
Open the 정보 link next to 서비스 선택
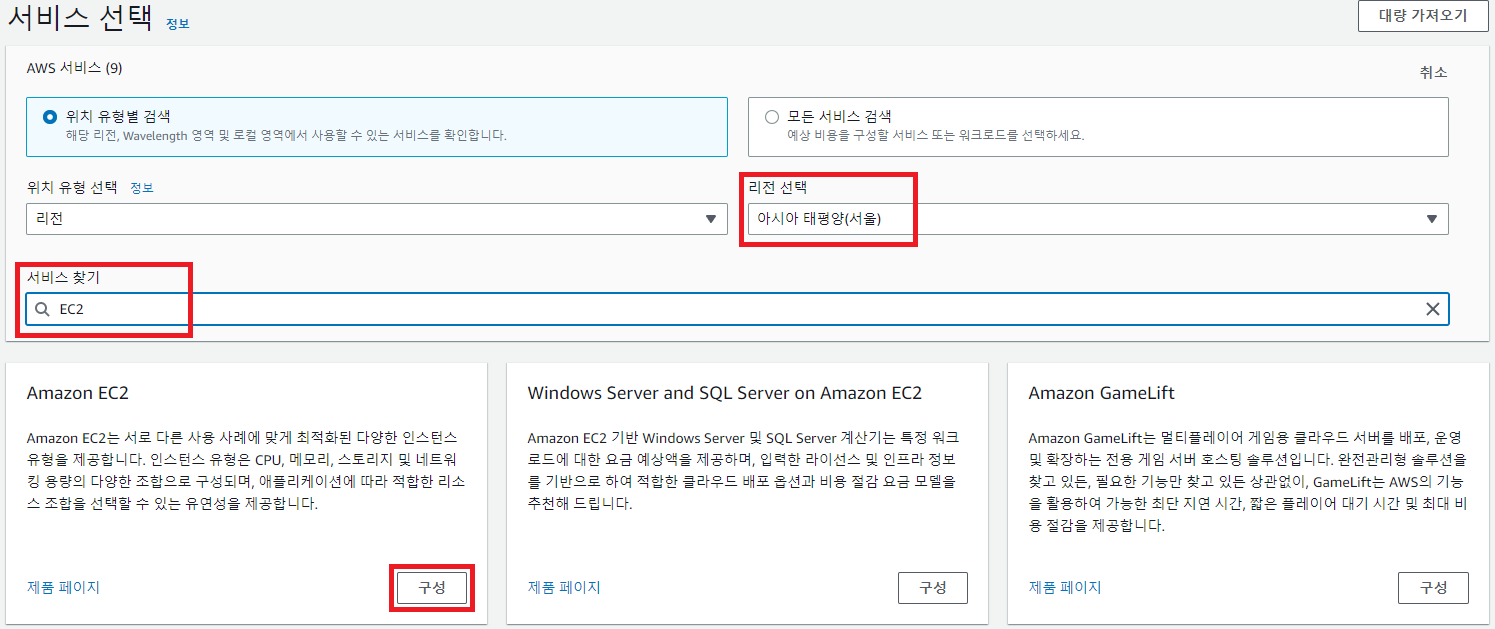point(177,23)
